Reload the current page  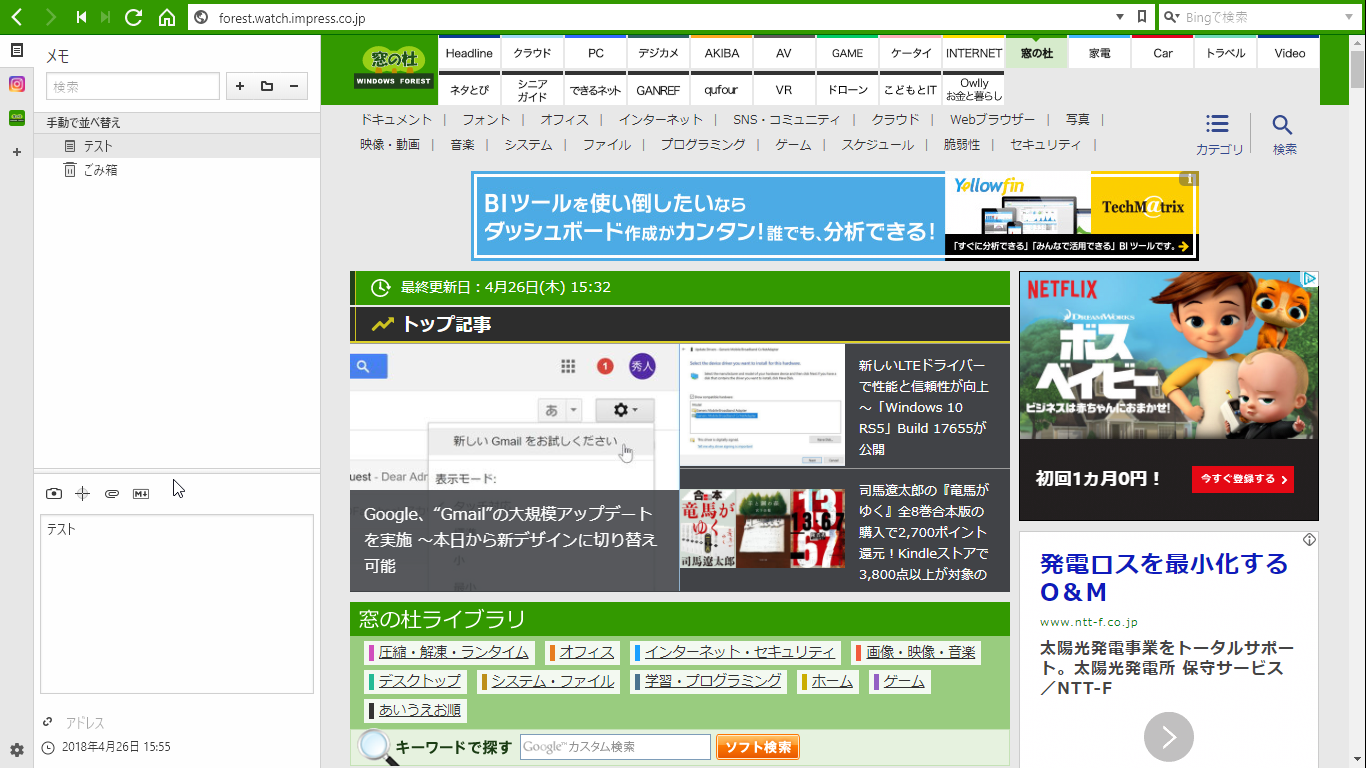[x=133, y=17]
